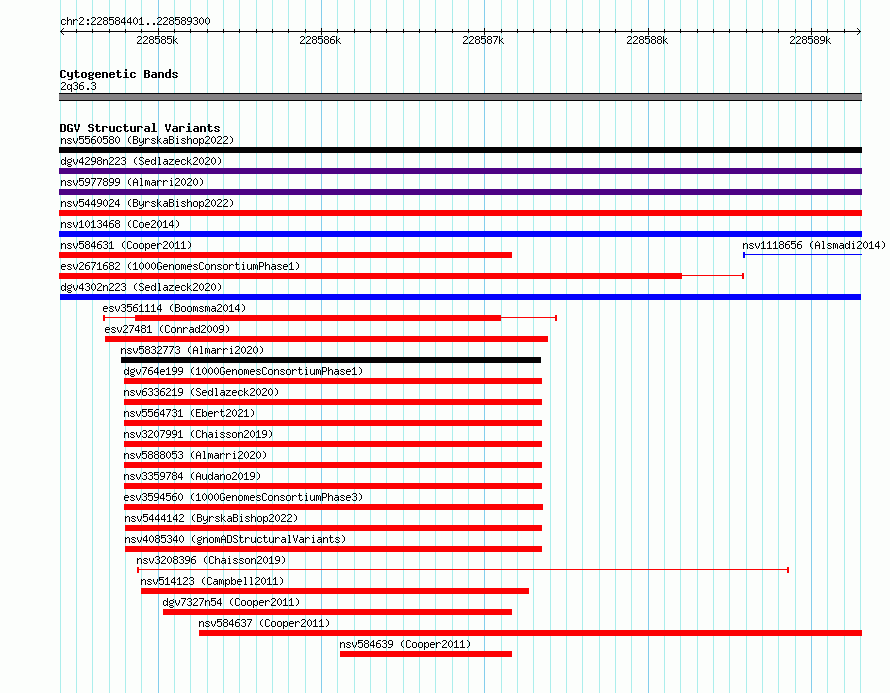Click the red bar under nsv4085340
Viewport: 890px width, 693px height.
tap(334, 549)
